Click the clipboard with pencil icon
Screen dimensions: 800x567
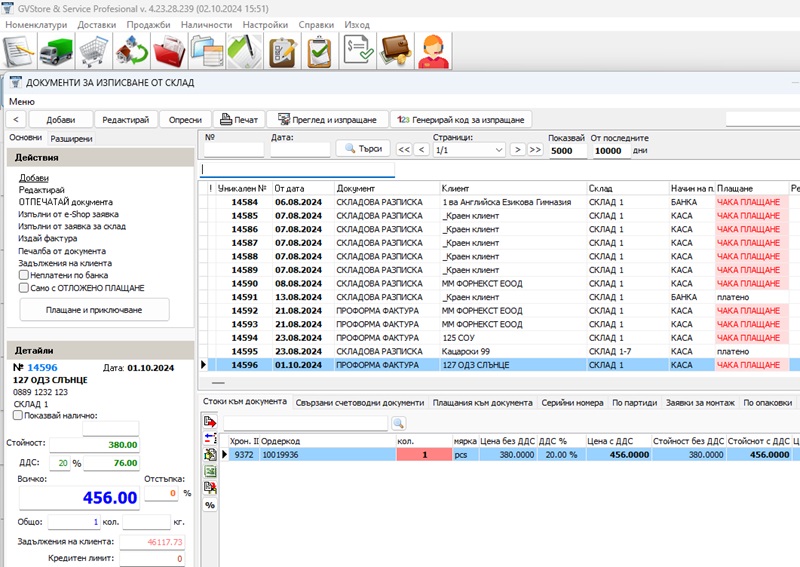point(282,51)
